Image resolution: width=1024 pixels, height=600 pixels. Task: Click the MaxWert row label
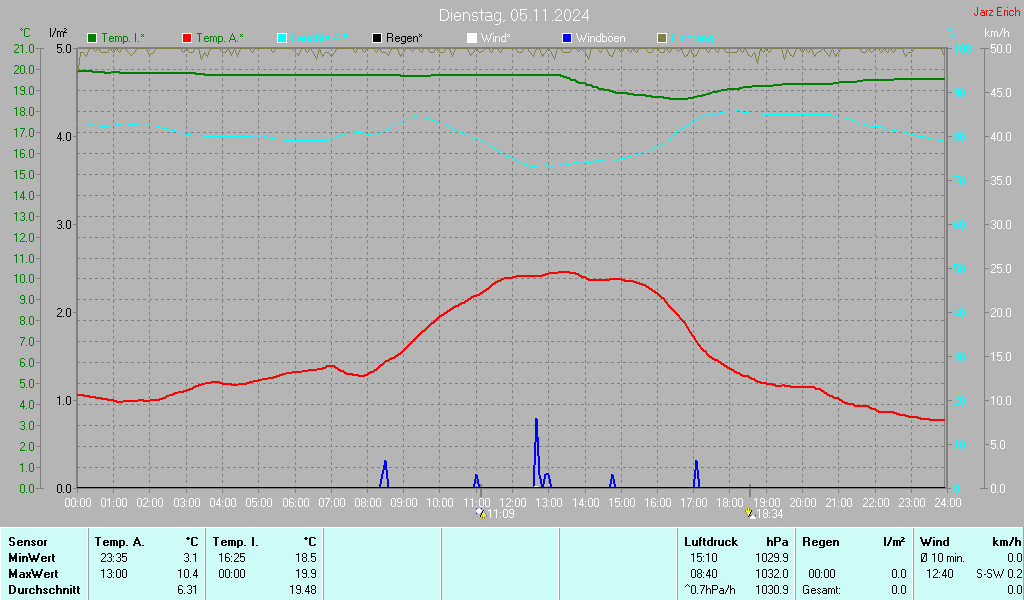coord(33,574)
